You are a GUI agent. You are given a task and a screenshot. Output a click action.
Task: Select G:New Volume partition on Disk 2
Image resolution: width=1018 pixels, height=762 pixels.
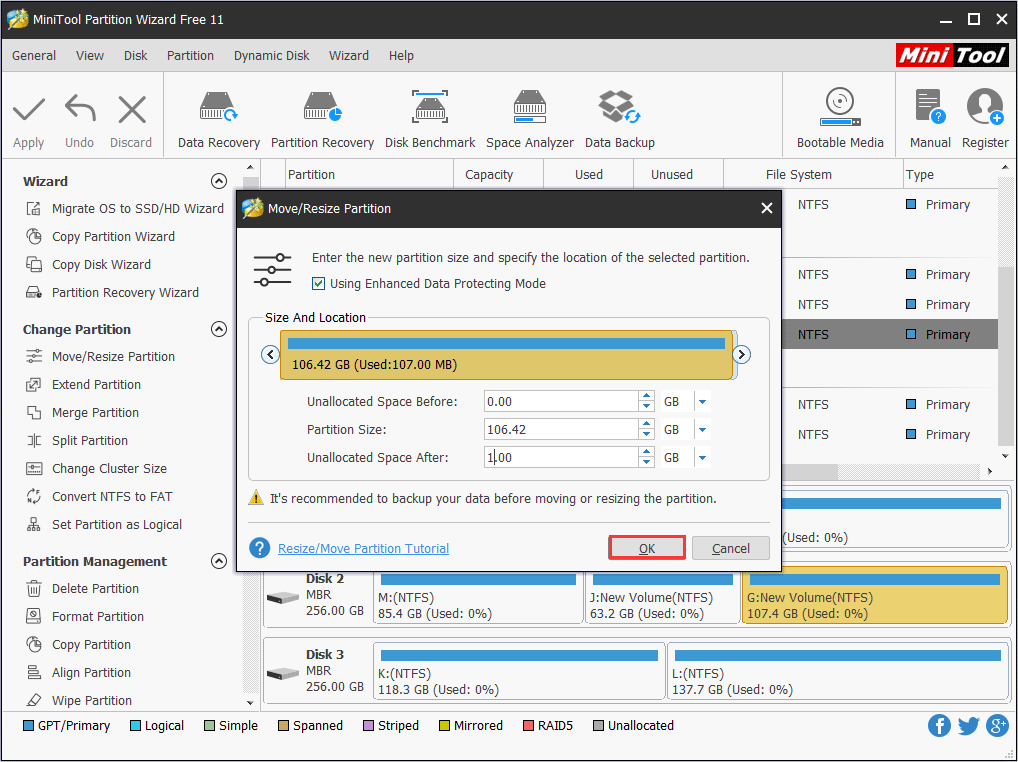tap(874, 596)
